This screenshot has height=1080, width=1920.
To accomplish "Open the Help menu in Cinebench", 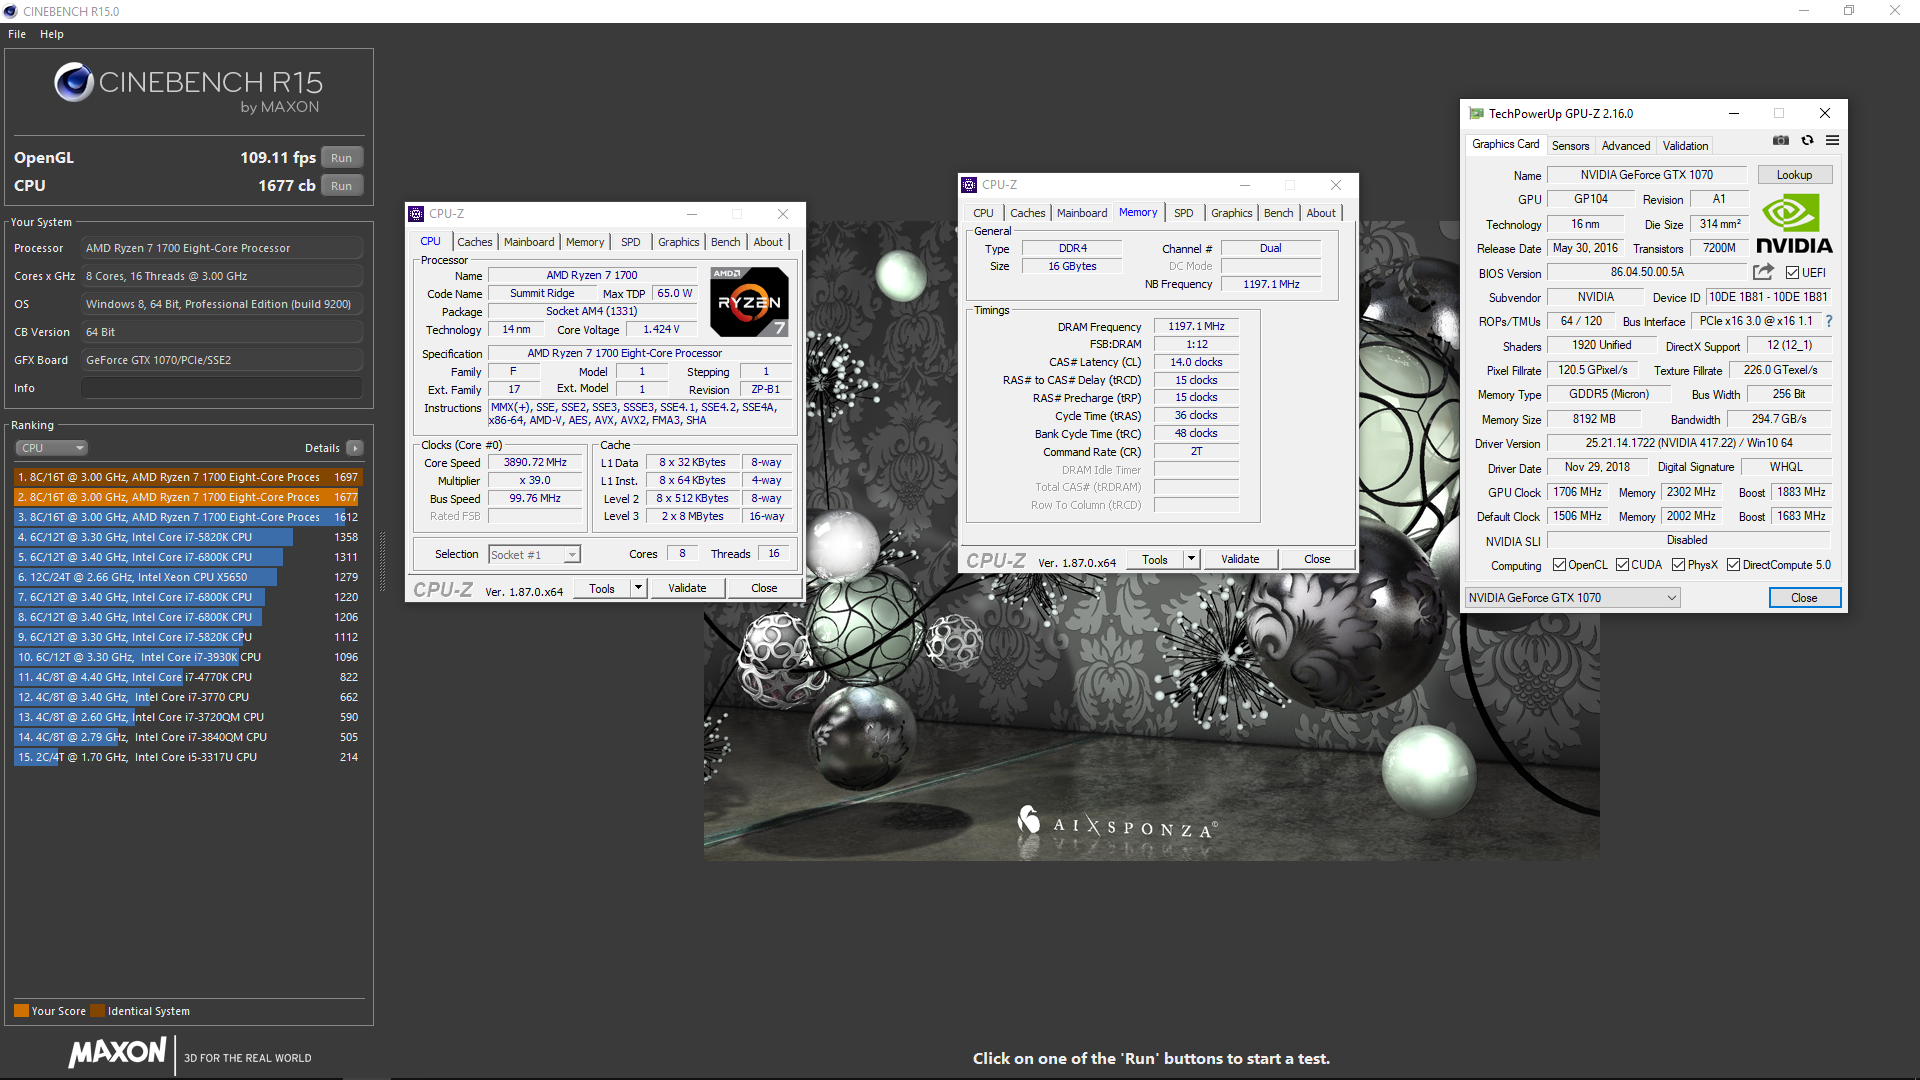I will pyautogui.click(x=52, y=34).
